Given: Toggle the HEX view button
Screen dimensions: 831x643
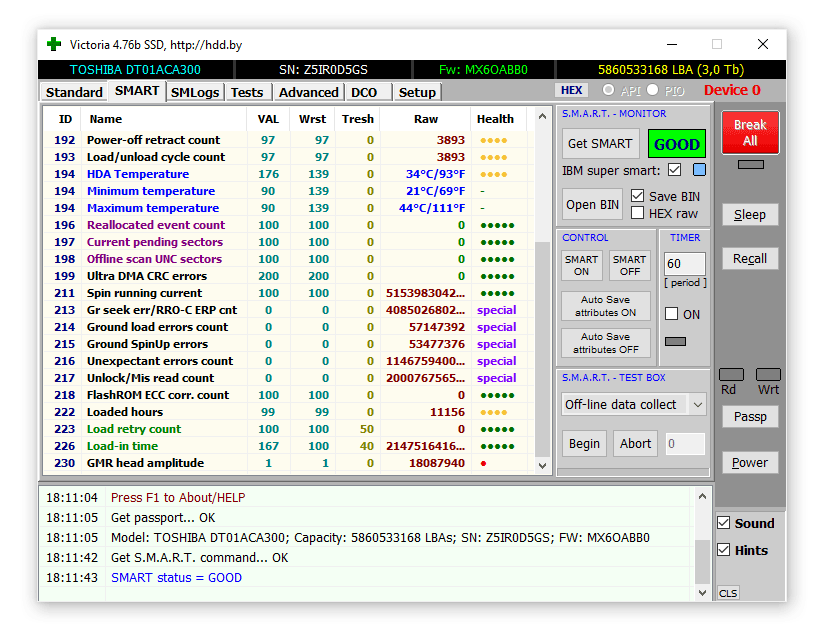Looking at the screenshot, I should click(571, 91).
